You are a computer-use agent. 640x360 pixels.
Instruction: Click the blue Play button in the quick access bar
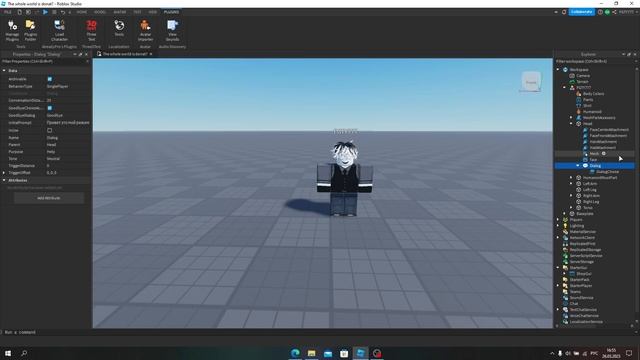click(45, 12)
